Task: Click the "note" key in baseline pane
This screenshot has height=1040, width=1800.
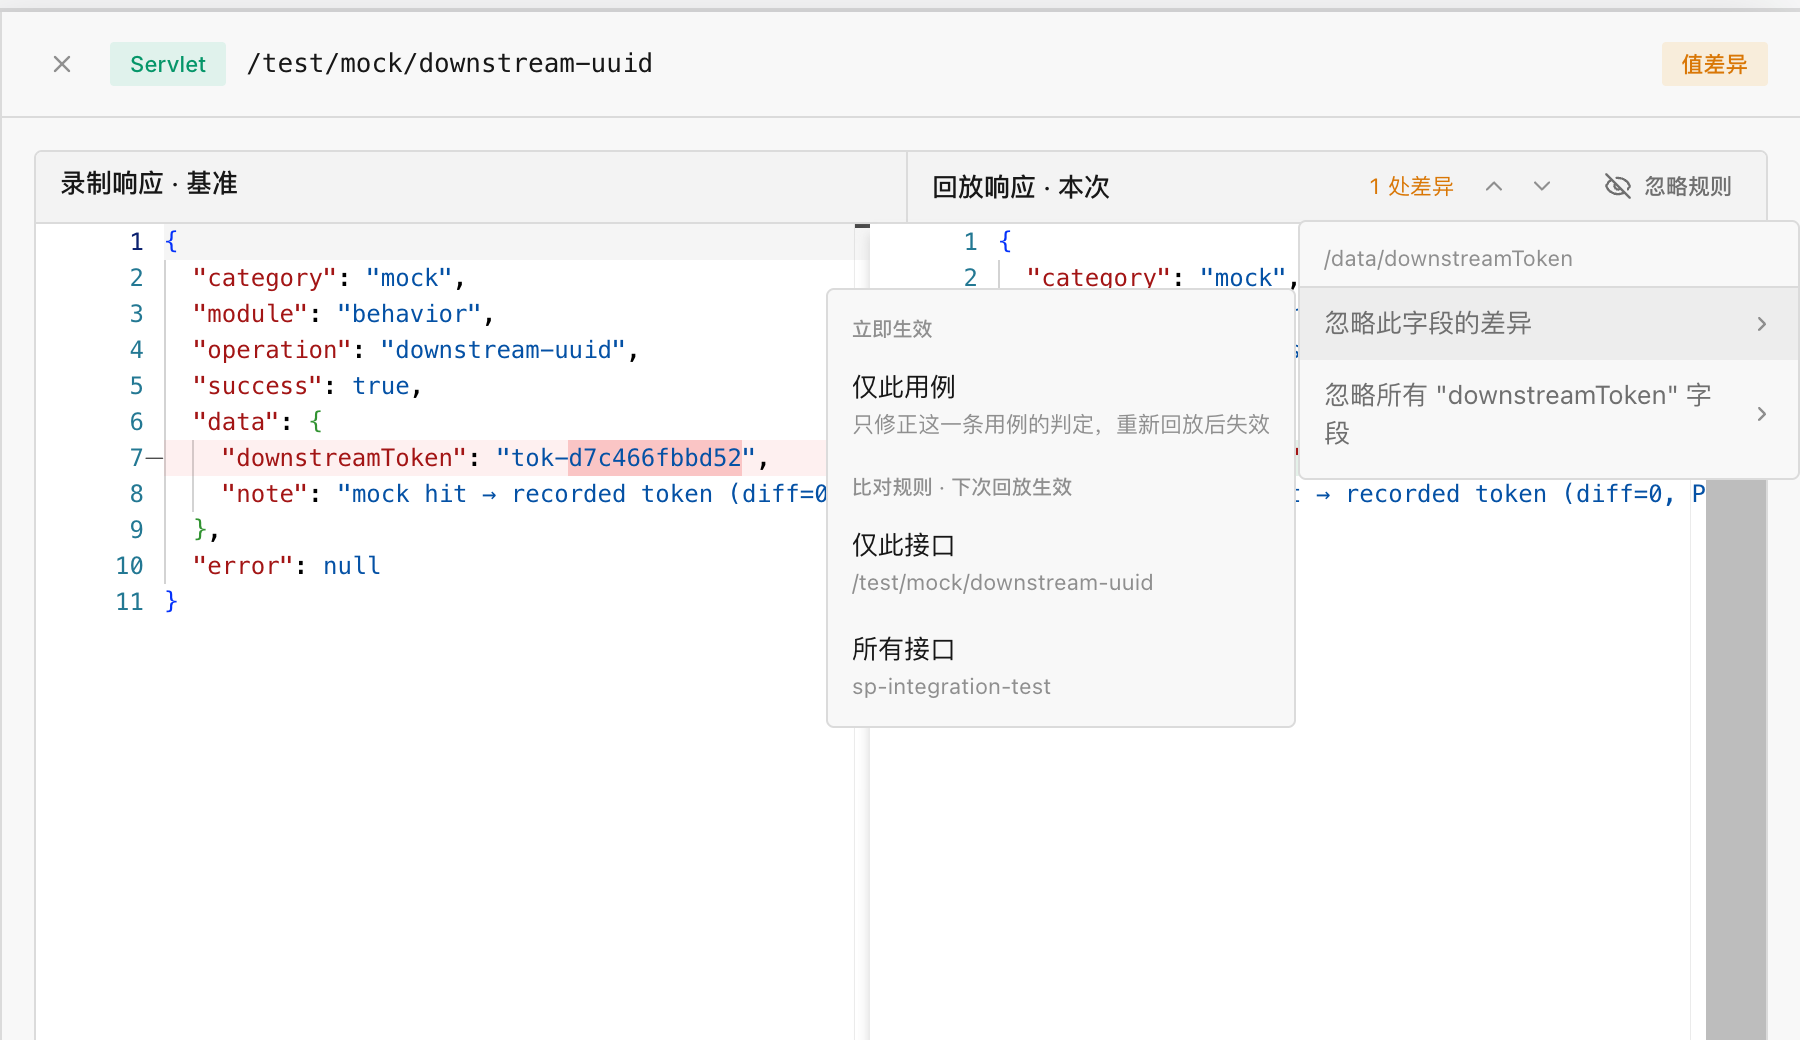Action: click(265, 494)
